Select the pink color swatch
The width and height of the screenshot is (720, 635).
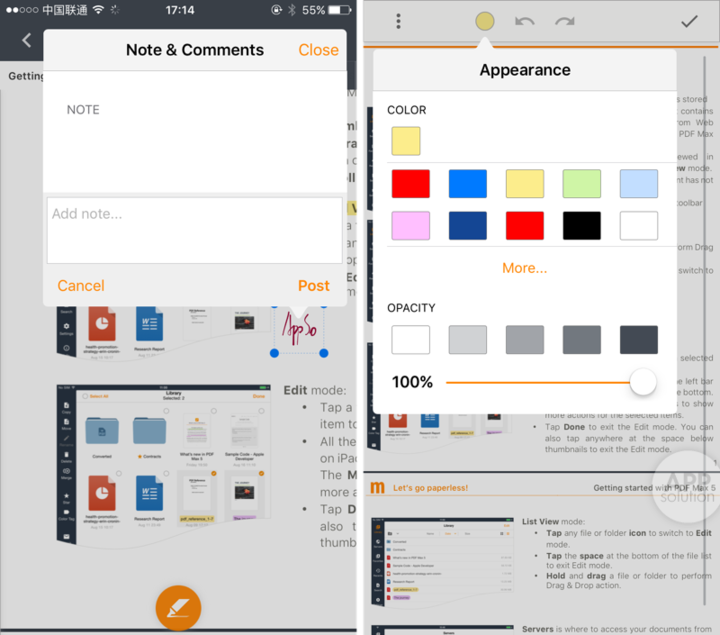pos(411,226)
